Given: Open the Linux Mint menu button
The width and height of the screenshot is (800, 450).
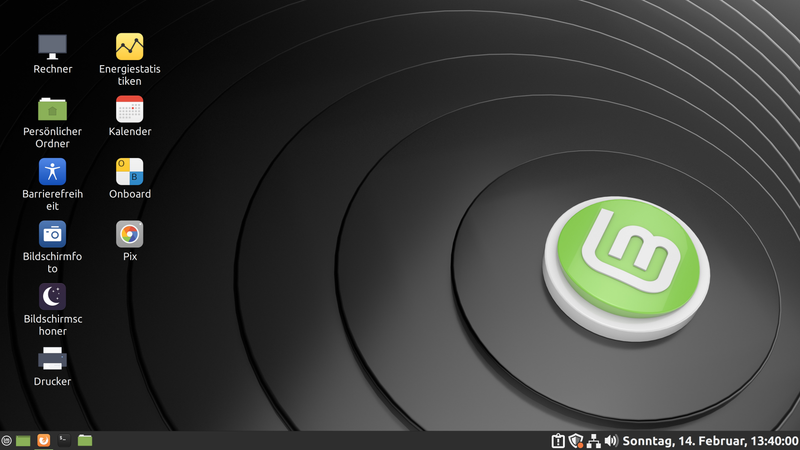Looking at the screenshot, I should pyautogui.click(x=6, y=440).
